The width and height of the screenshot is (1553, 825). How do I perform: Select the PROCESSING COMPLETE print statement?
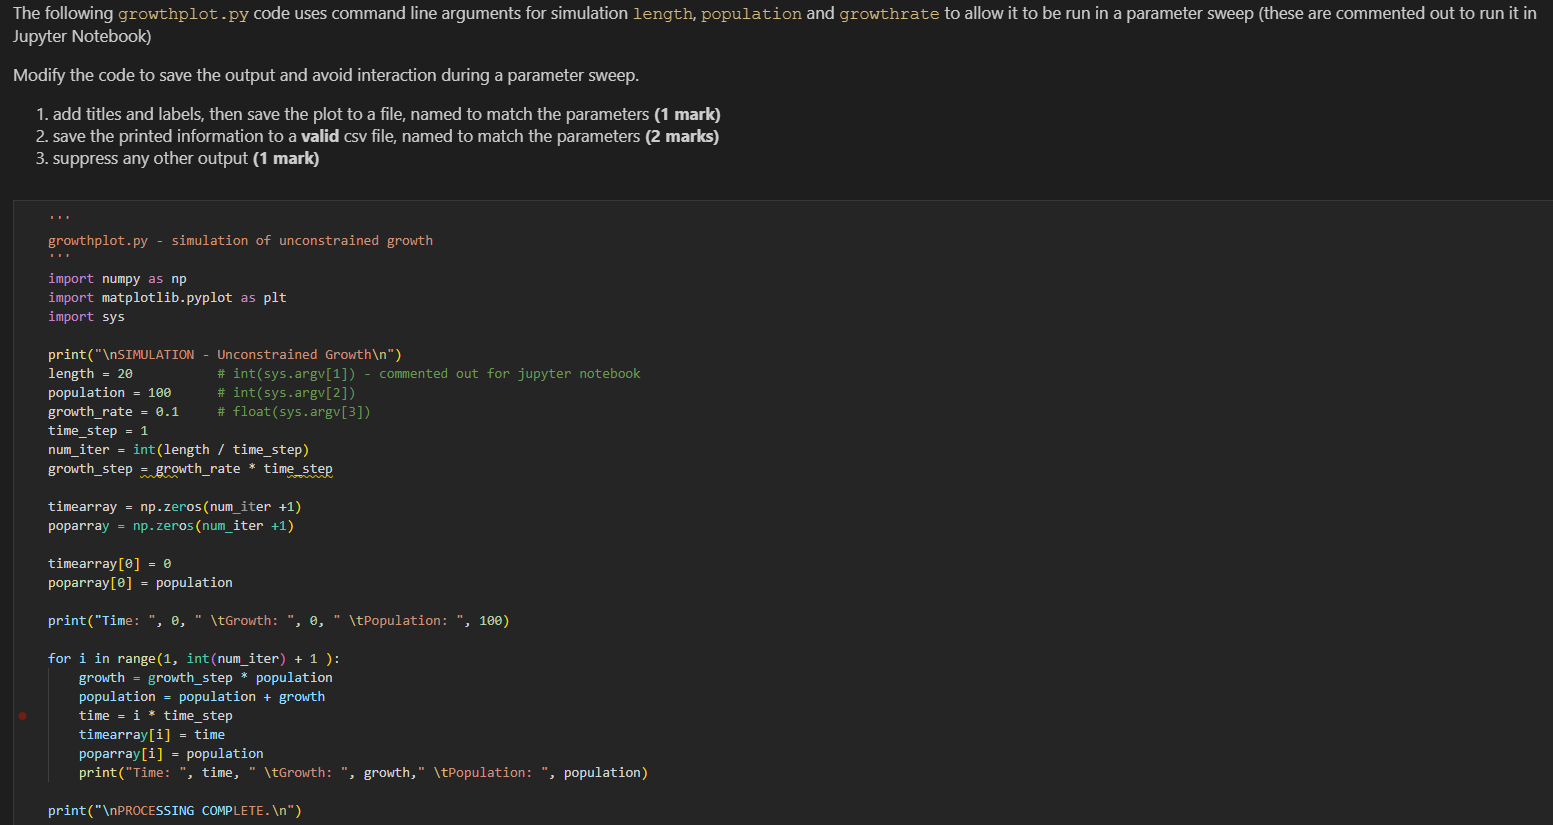pyautogui.click(x=175, y=810)
